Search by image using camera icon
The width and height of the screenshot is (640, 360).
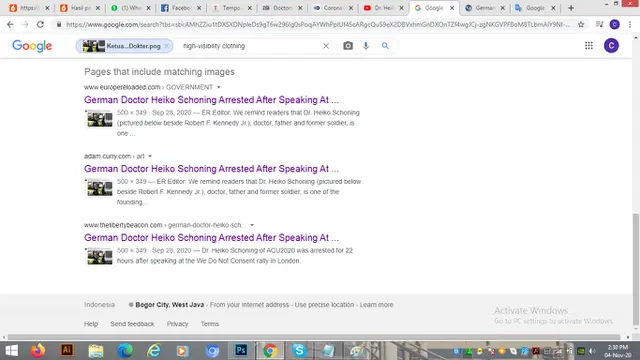[348, 46]
